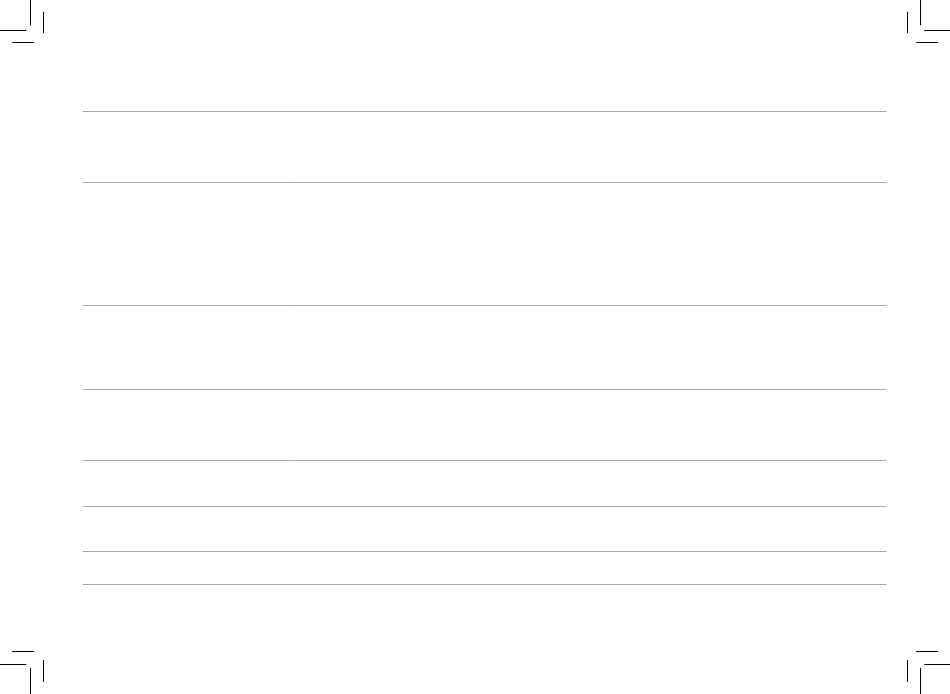The height and width of the screenshot is (694, 950).
Task: Click inside the sixth blank table row
Action: coord(484,529)
